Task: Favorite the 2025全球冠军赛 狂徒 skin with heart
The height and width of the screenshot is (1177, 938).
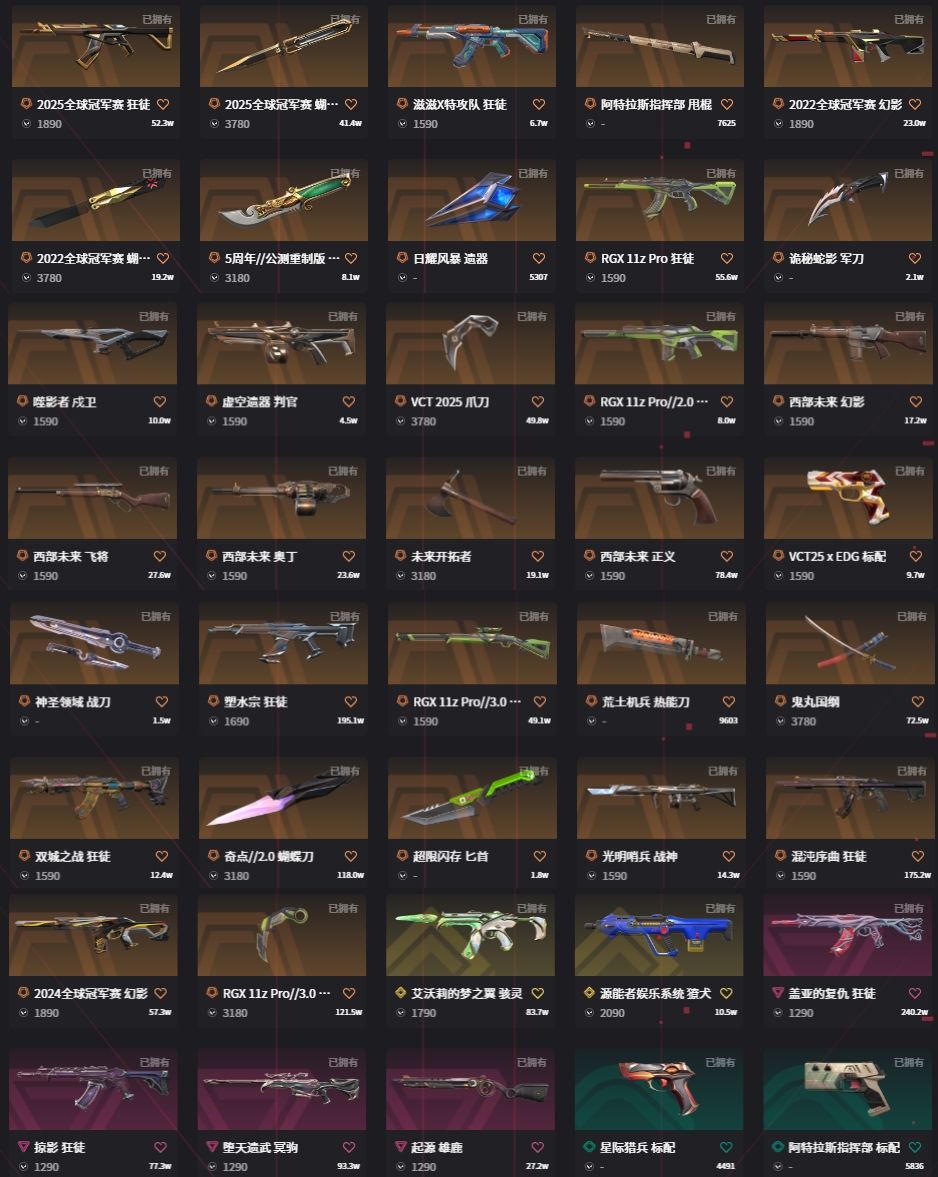Action: coord(163,104)
